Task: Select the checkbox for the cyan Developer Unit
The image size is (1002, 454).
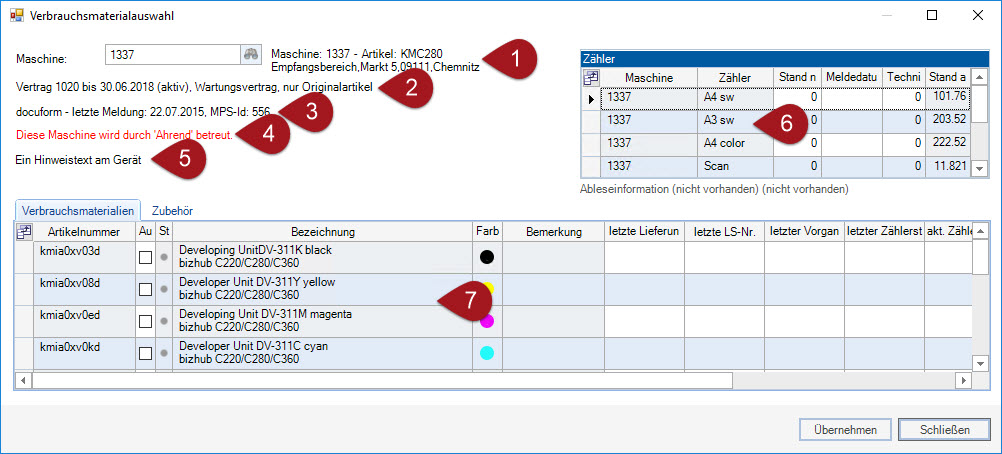Action: tap(145, 353)
